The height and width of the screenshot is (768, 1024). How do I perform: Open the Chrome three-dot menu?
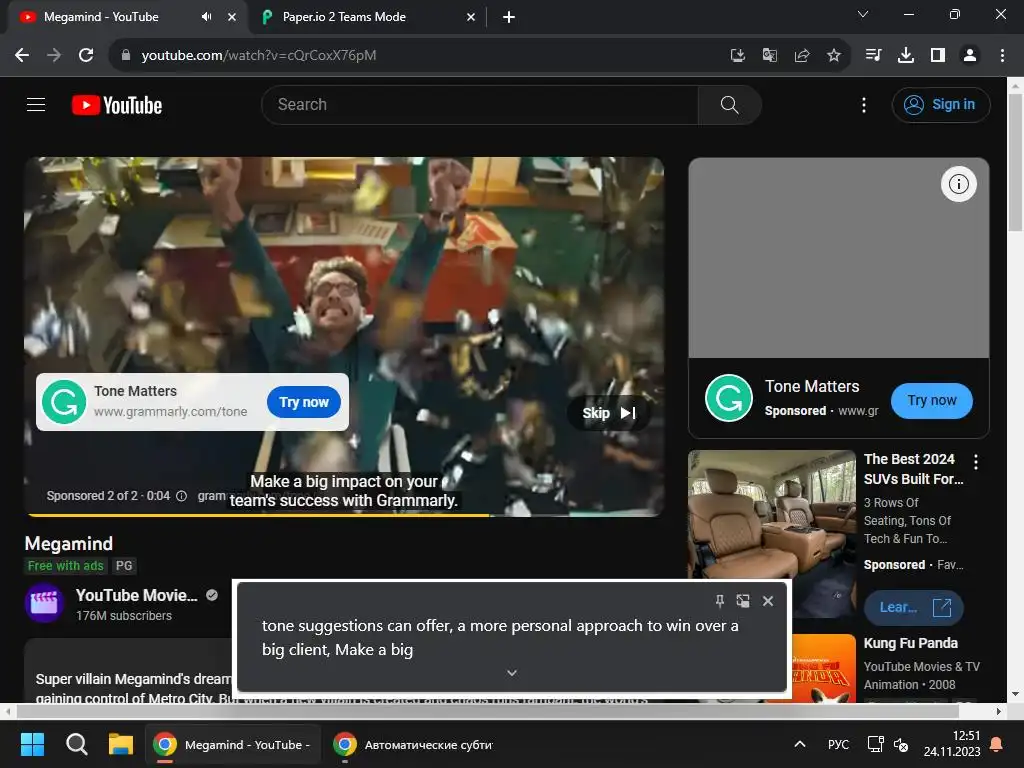point(1002,55)
